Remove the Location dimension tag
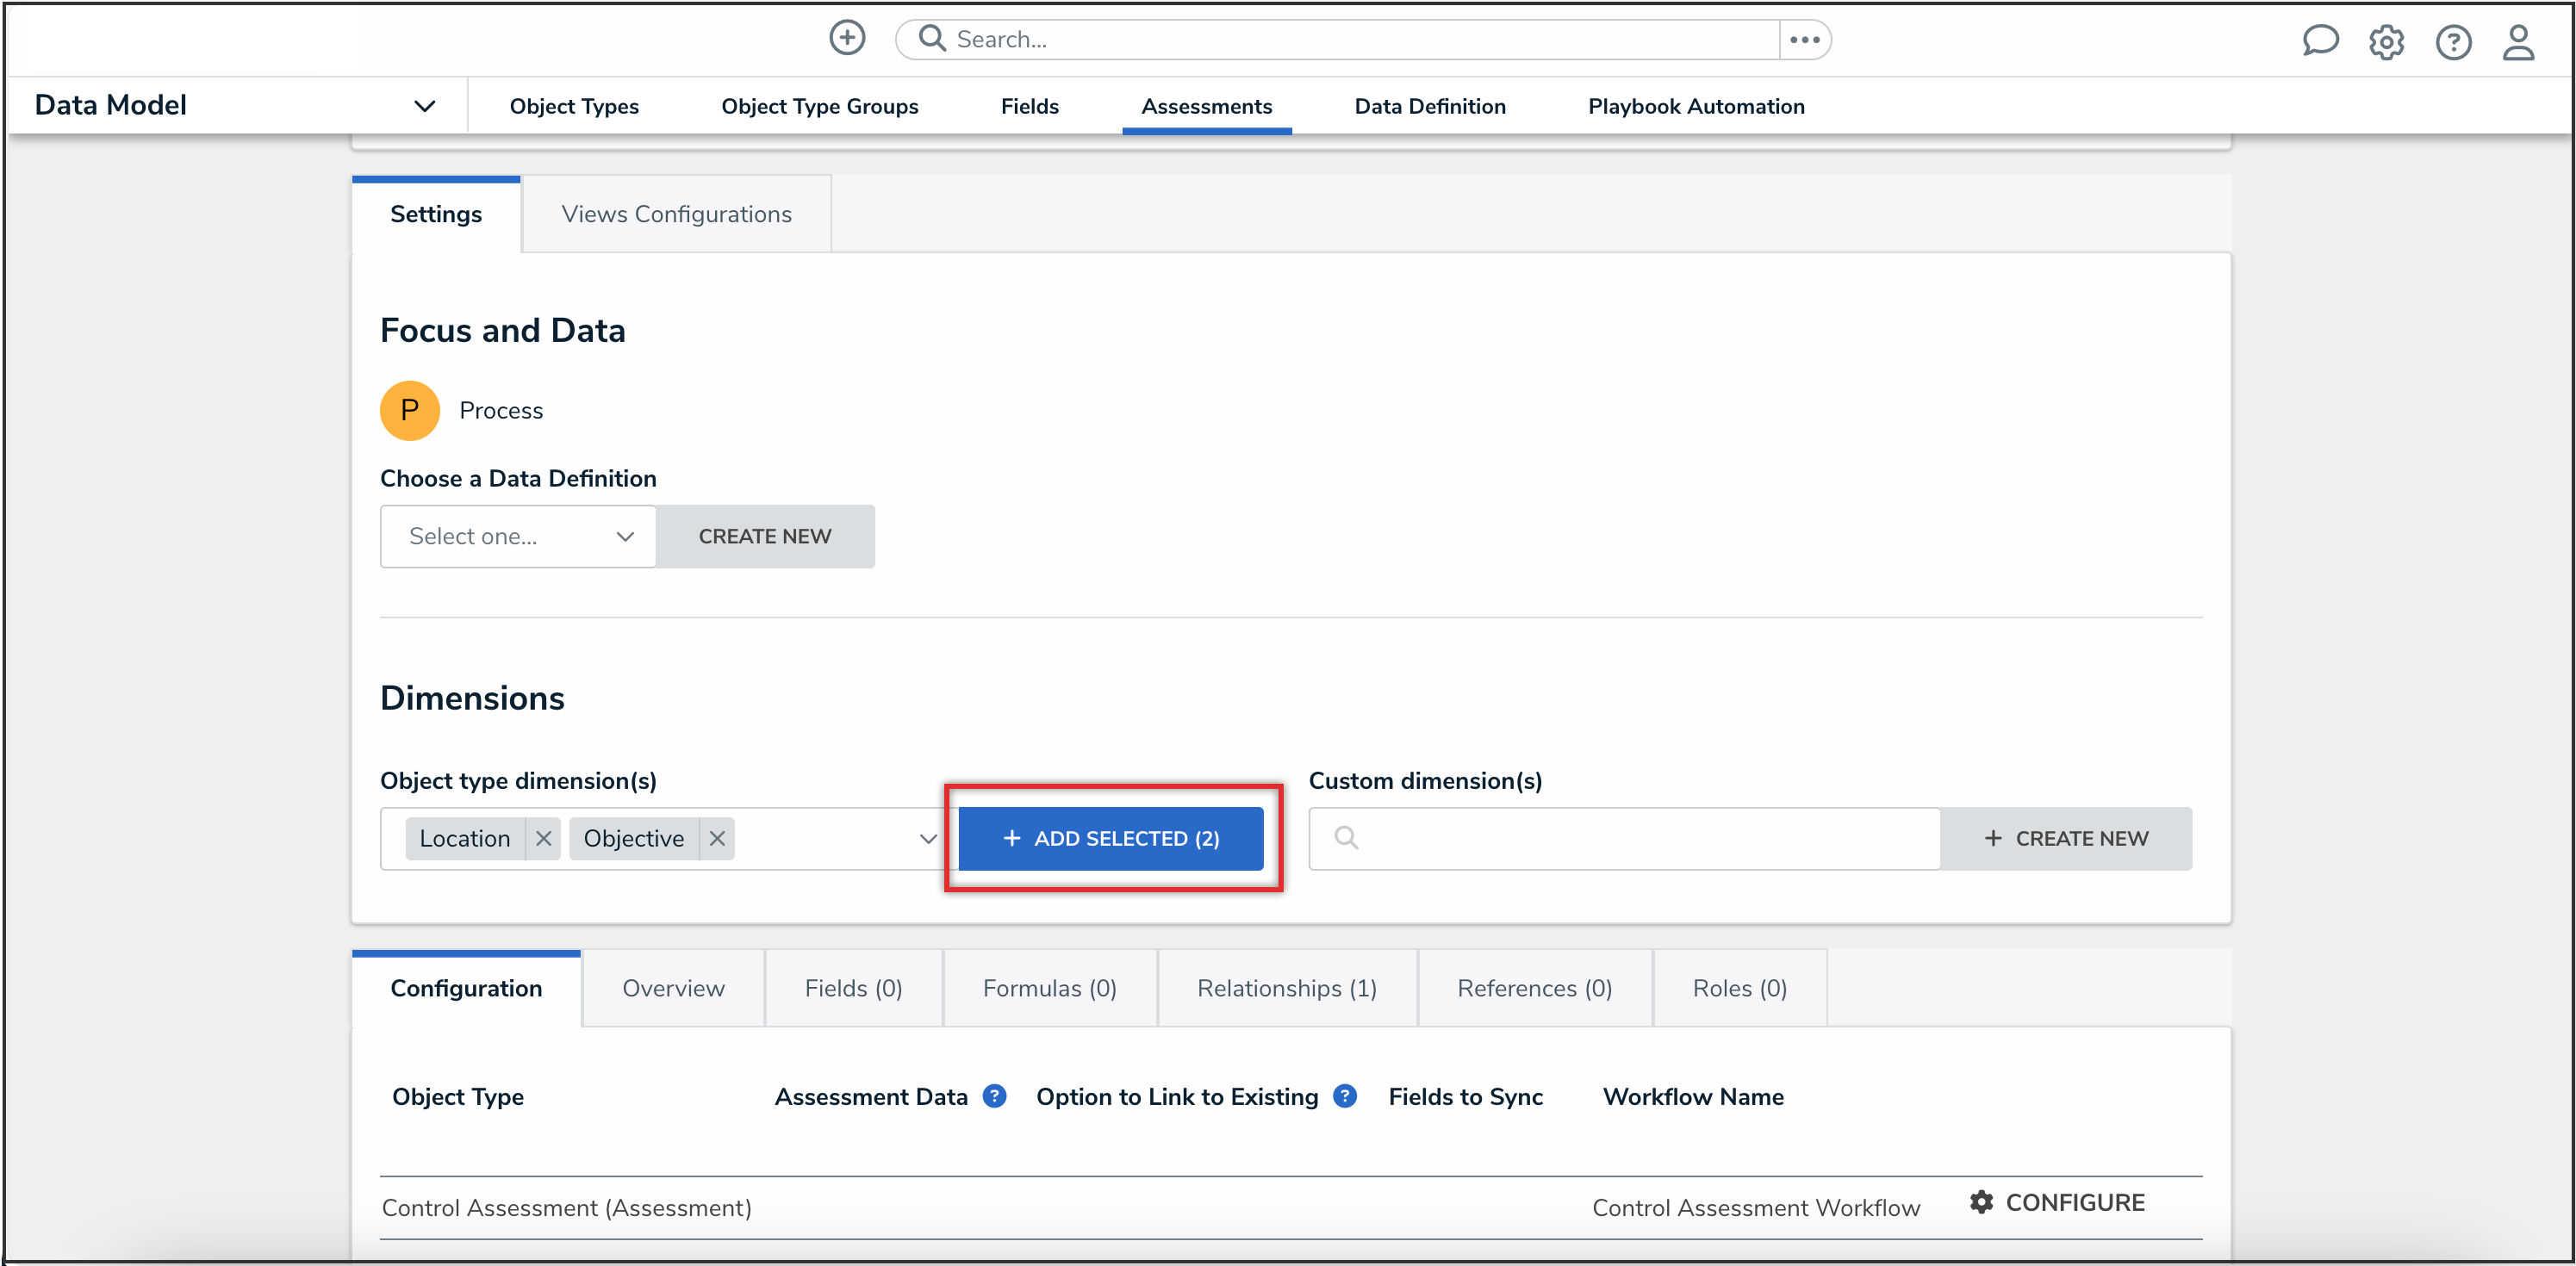This screenshot has height=1266, width=2576. (x=543, y=838)
